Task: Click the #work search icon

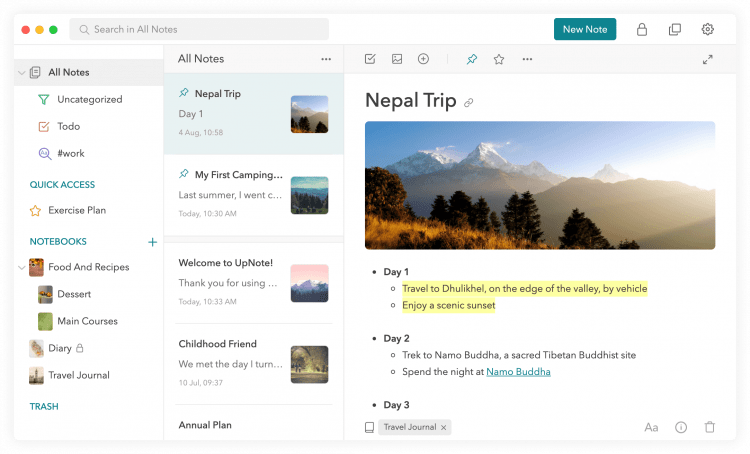Action: [44, 154]
